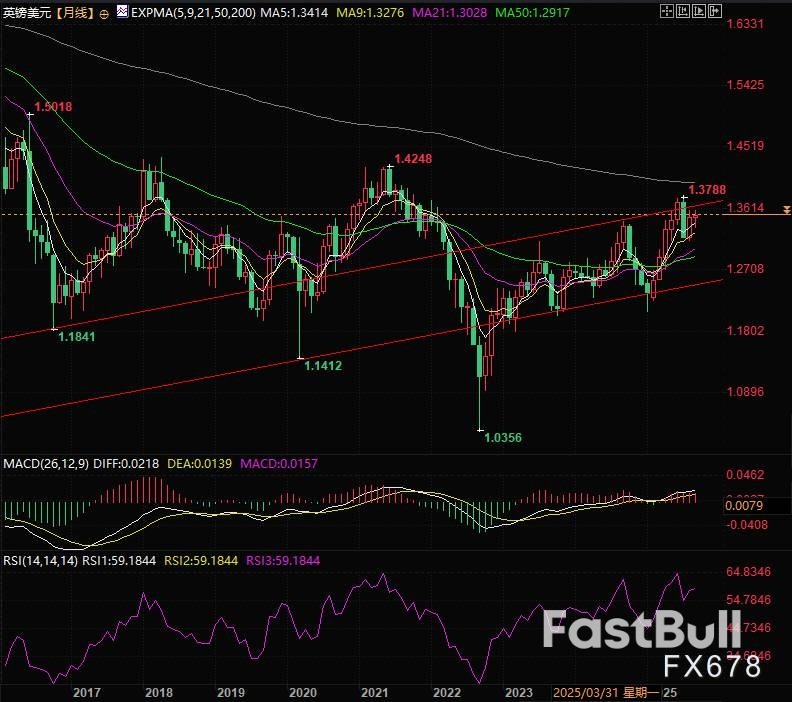Click the 2020 year mark on time axis
Viewport: 792px width, 702px height.
coord(301,692)
